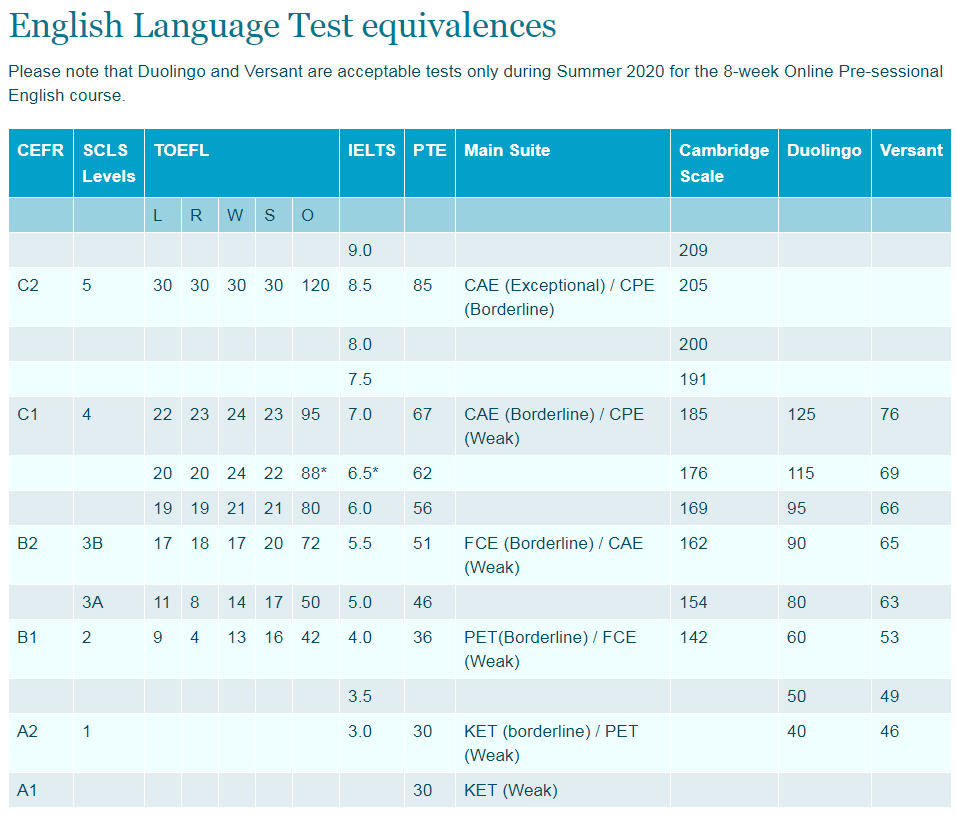Viewport: 957px width, 817px height.
Task: Click 'FCE (Borderline) / CAE (Weak)' cell
Action: pyautogui.click(x=563, y=555)
